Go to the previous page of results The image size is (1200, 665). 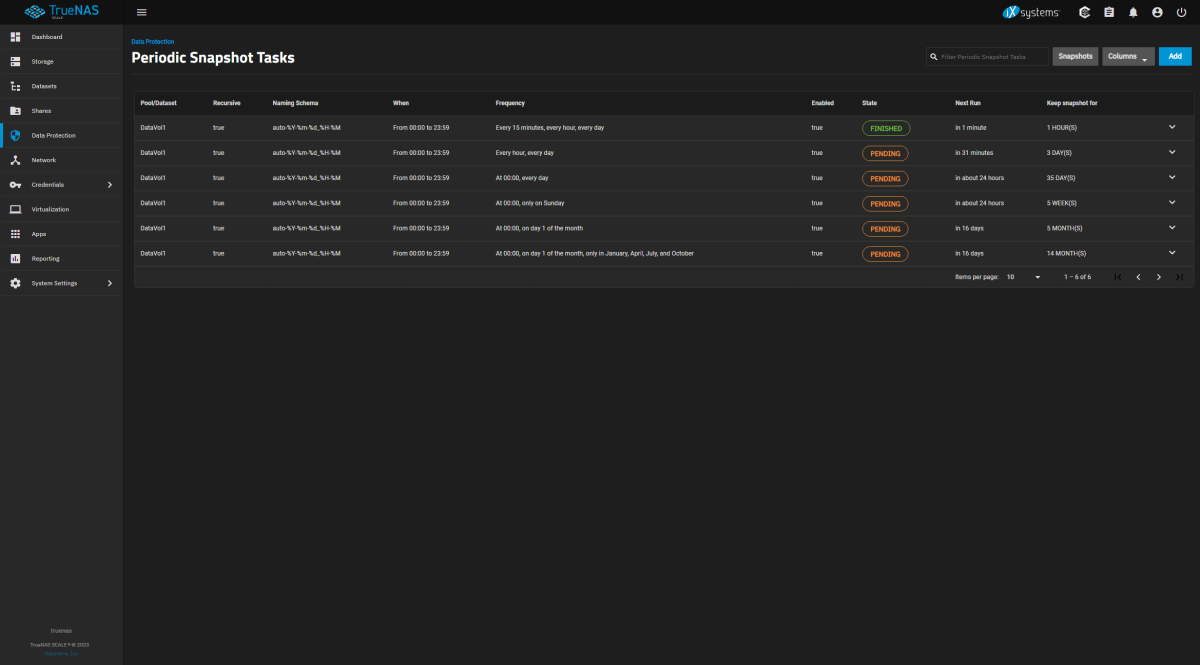[x=1138, y=277]
